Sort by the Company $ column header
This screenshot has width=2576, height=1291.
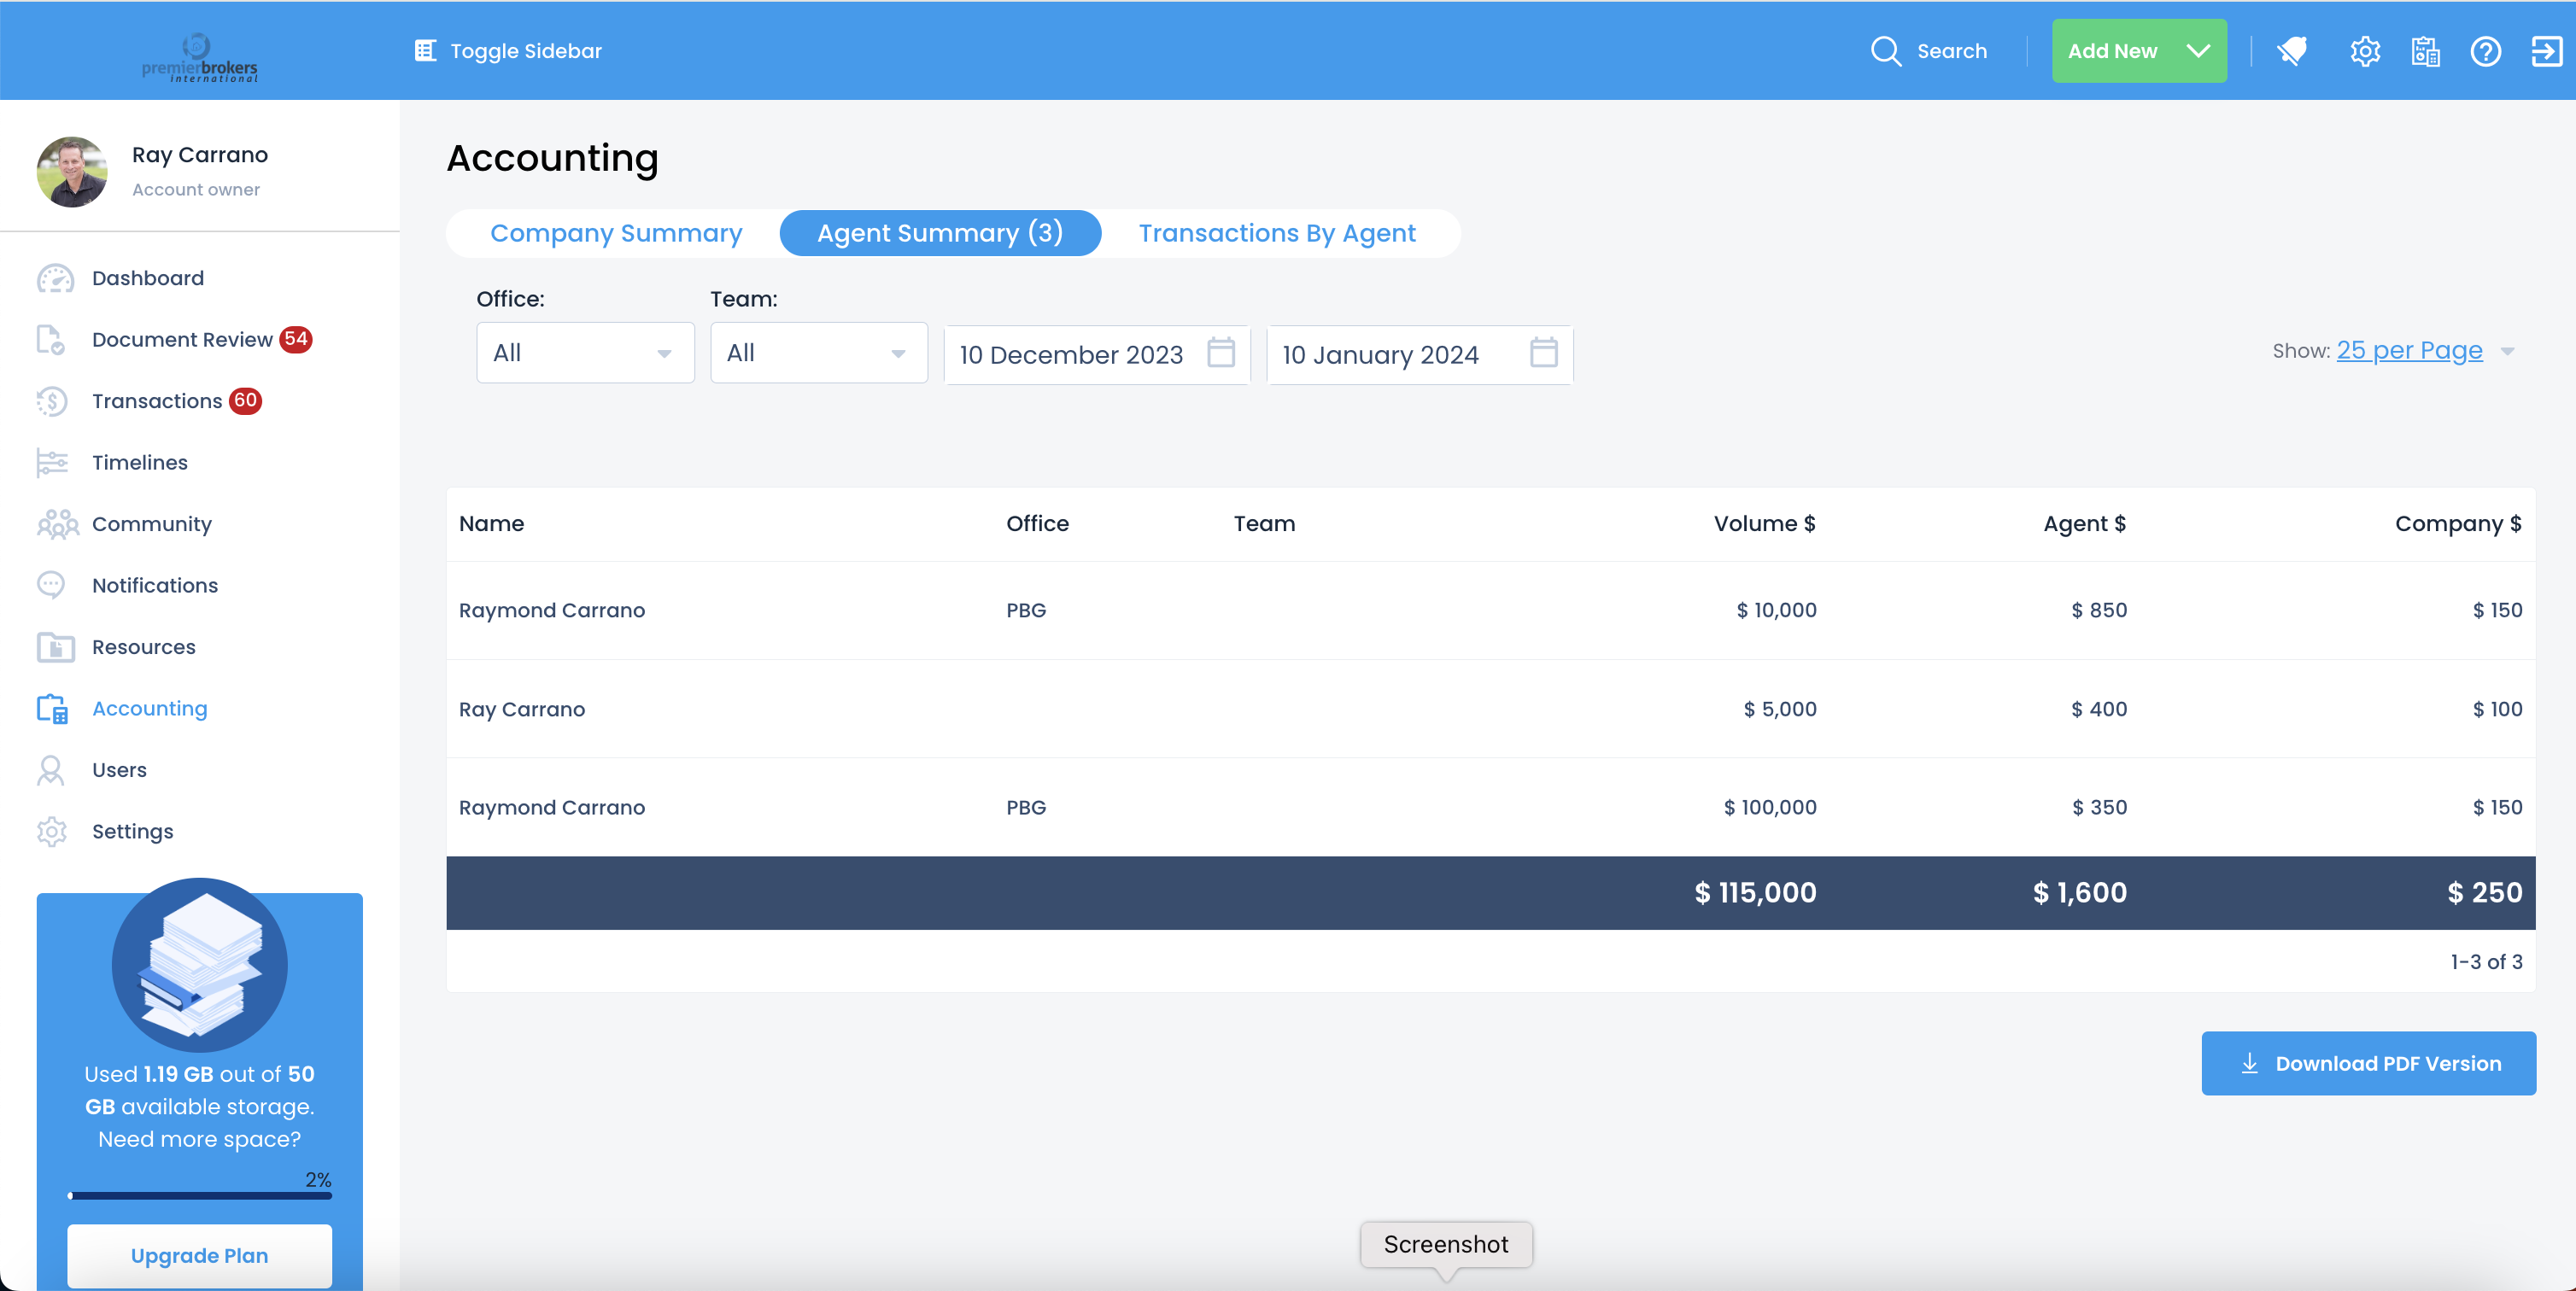point(2458,524)
